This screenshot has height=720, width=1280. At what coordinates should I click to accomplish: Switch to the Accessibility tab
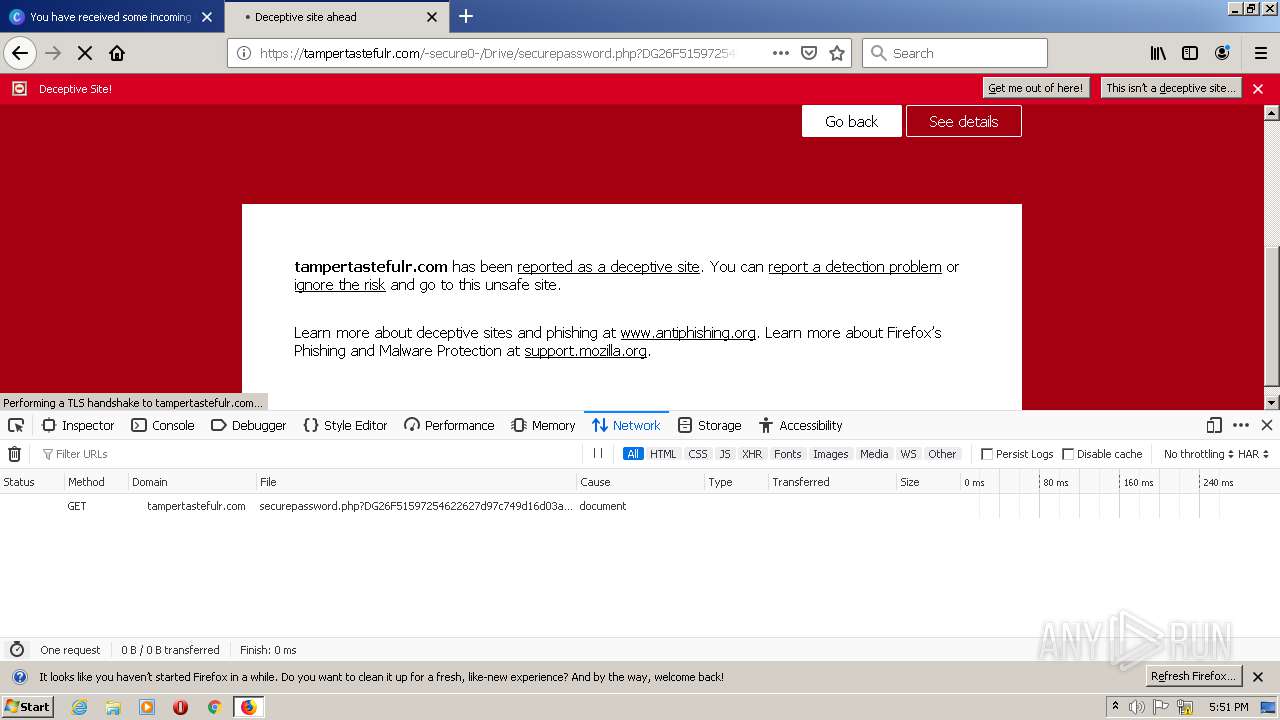click(801, 425)
